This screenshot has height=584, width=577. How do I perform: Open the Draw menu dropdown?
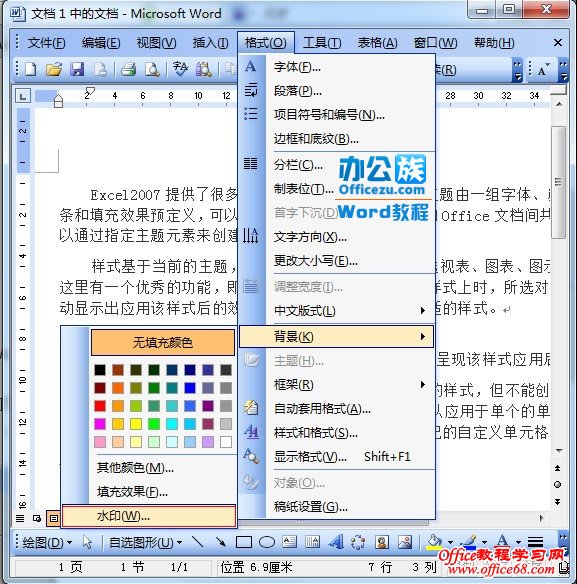tap(47, 542)
